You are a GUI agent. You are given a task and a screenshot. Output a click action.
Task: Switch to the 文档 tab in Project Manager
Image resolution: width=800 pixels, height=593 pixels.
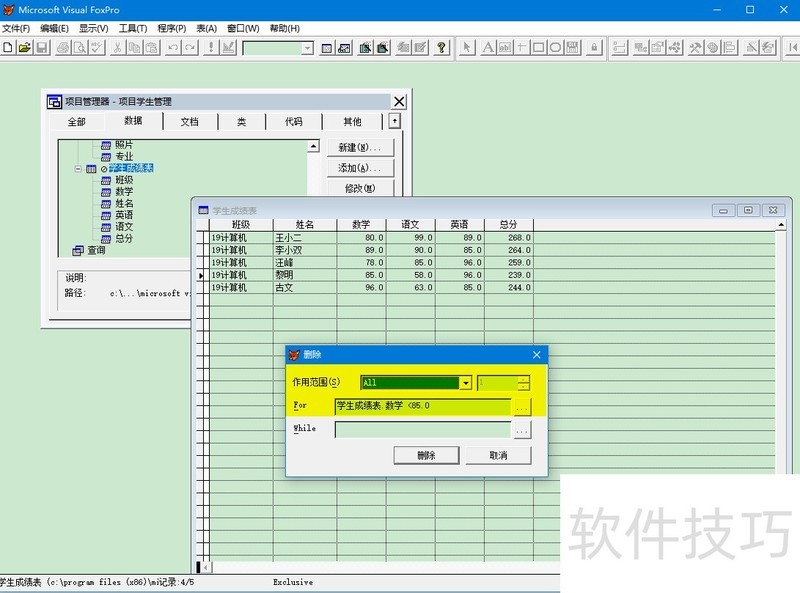(189, 121)
